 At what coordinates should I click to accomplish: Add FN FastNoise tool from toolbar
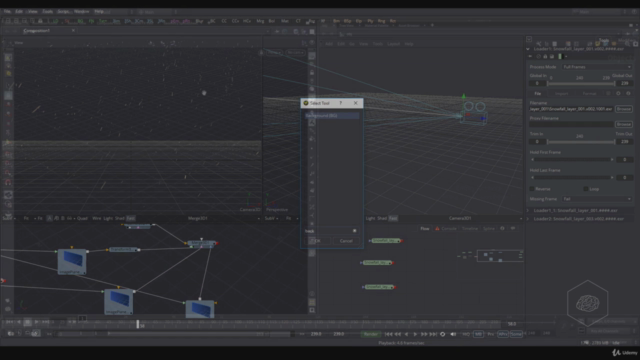[x=91, y=21]
